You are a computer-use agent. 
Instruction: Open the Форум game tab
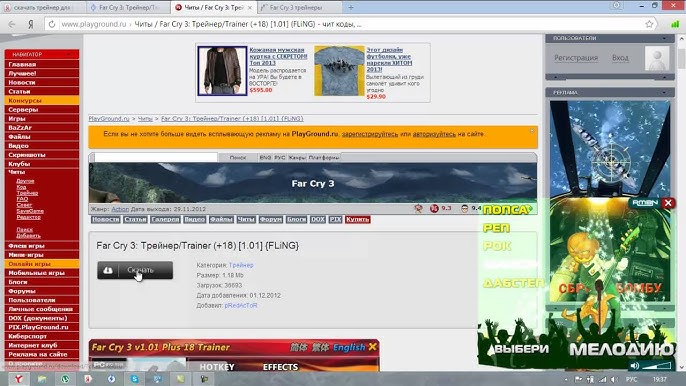[x=270, y=219]
